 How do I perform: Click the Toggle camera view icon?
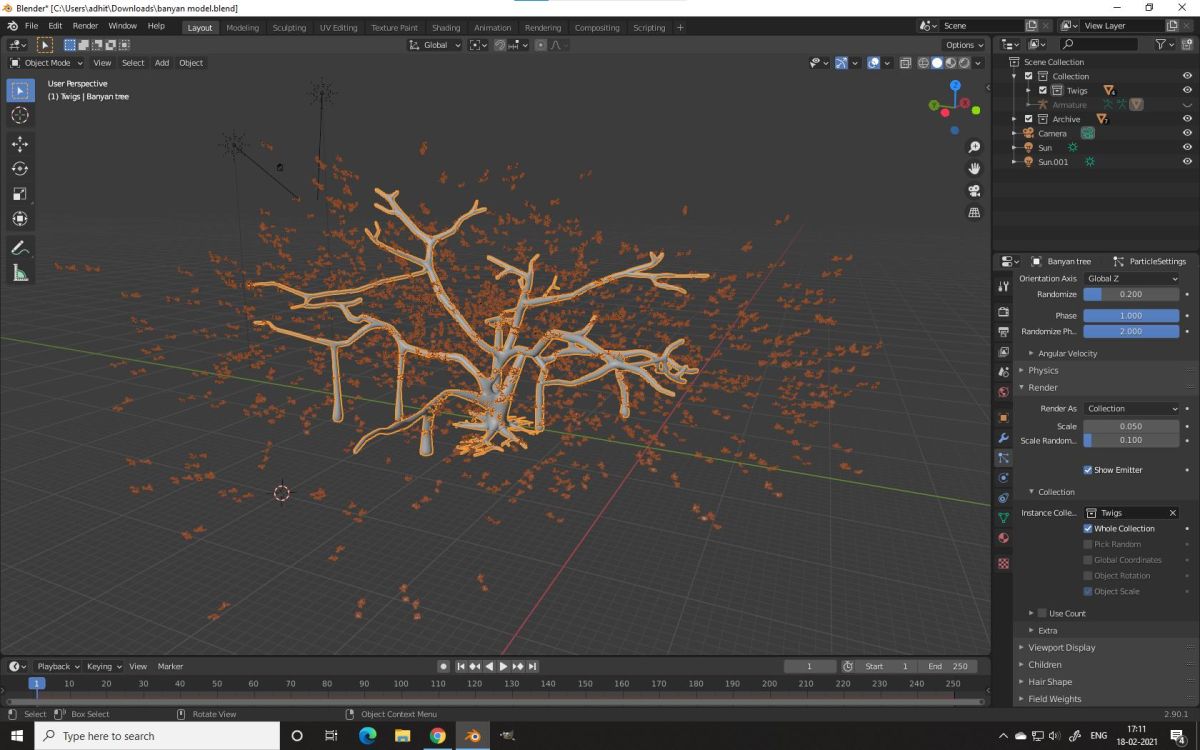(x=974, y=191)
